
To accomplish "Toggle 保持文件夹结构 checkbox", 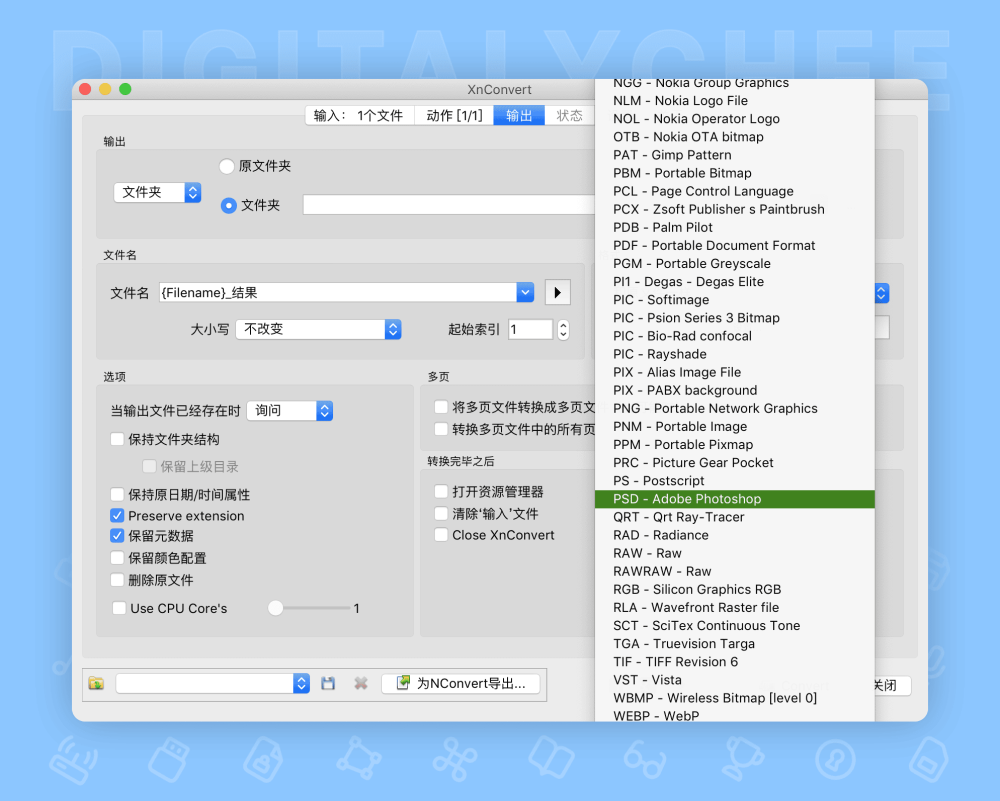I will coord(117,439).
